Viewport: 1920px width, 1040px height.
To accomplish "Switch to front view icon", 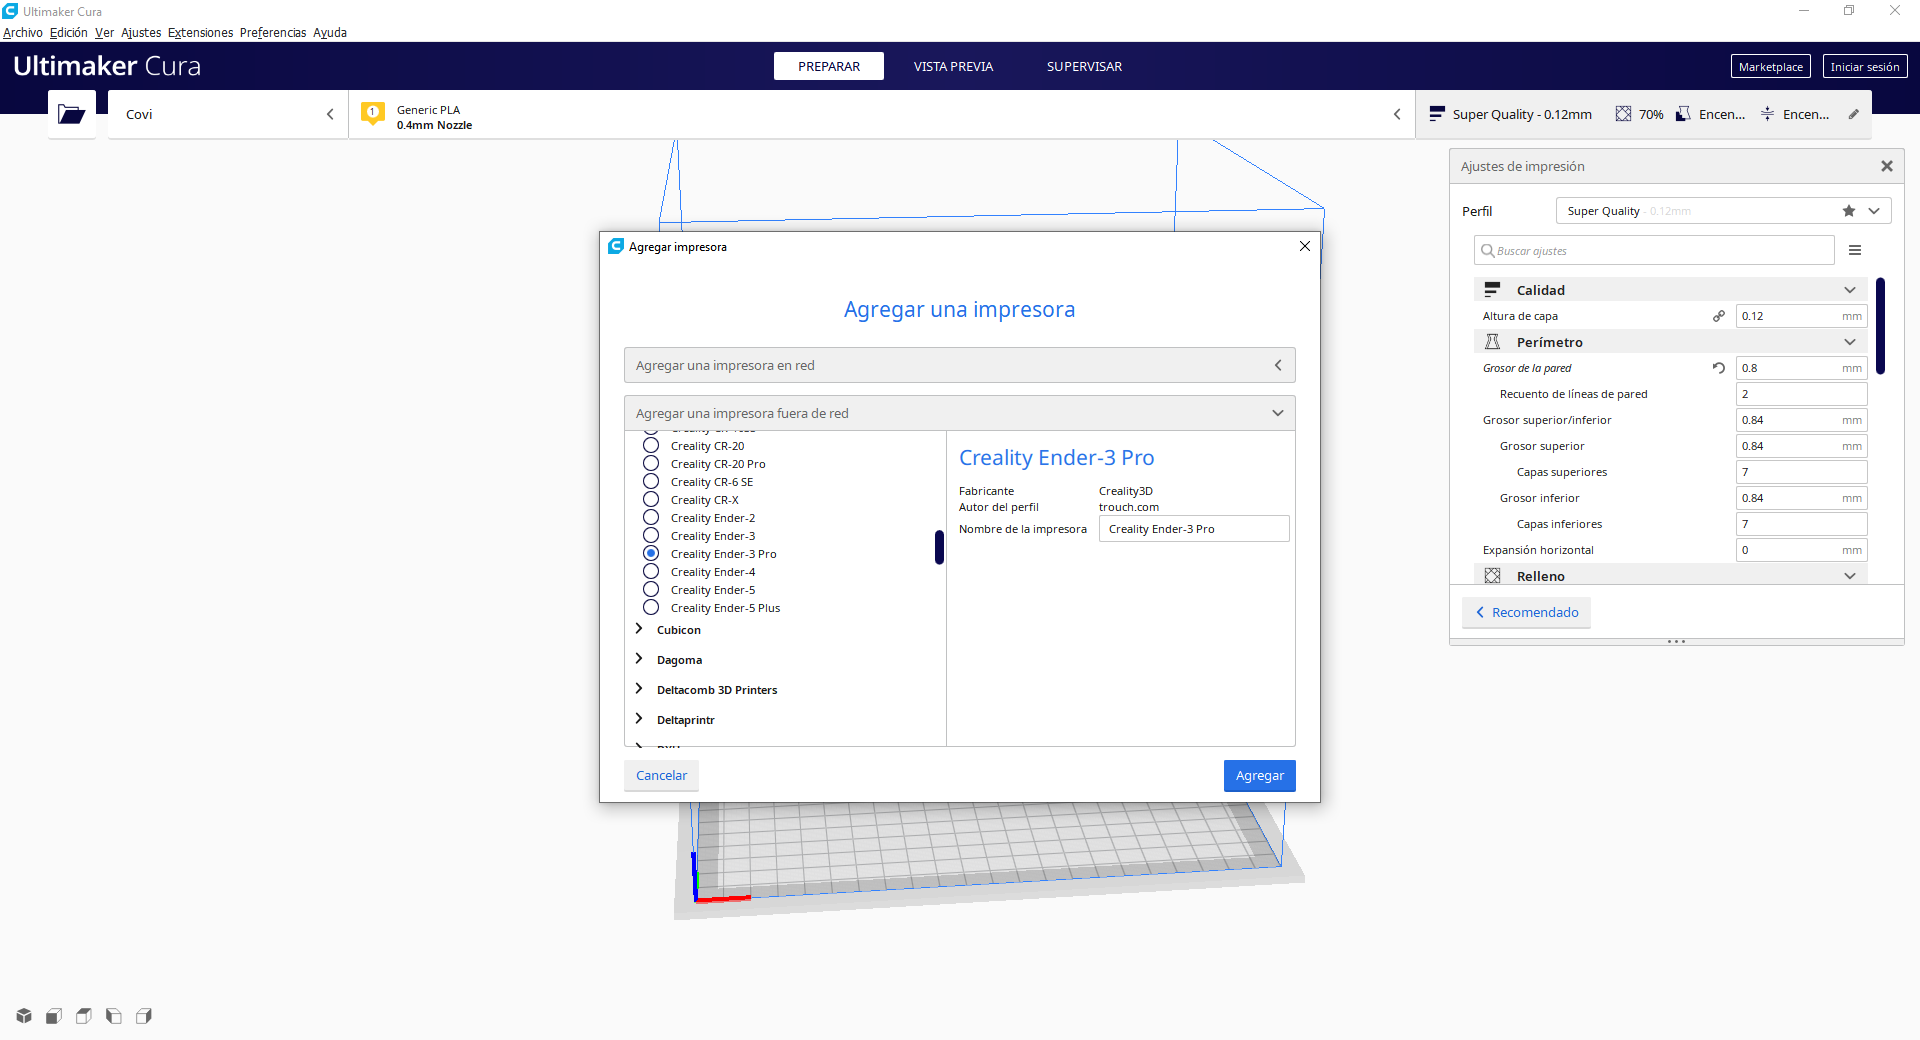I will pyautogui.click(x=54, y=1016).
